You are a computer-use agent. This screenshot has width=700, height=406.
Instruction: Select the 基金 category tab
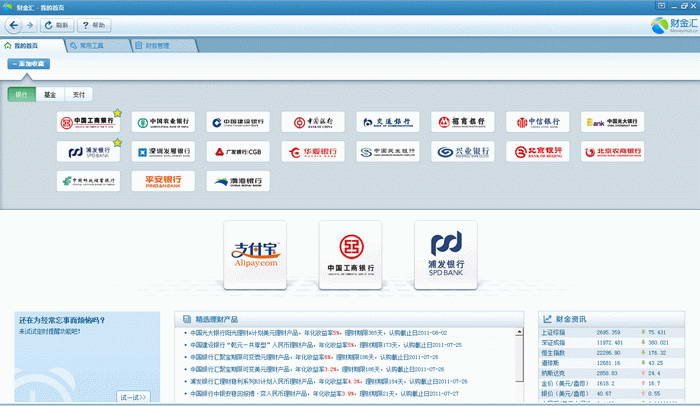coord(50,95)
